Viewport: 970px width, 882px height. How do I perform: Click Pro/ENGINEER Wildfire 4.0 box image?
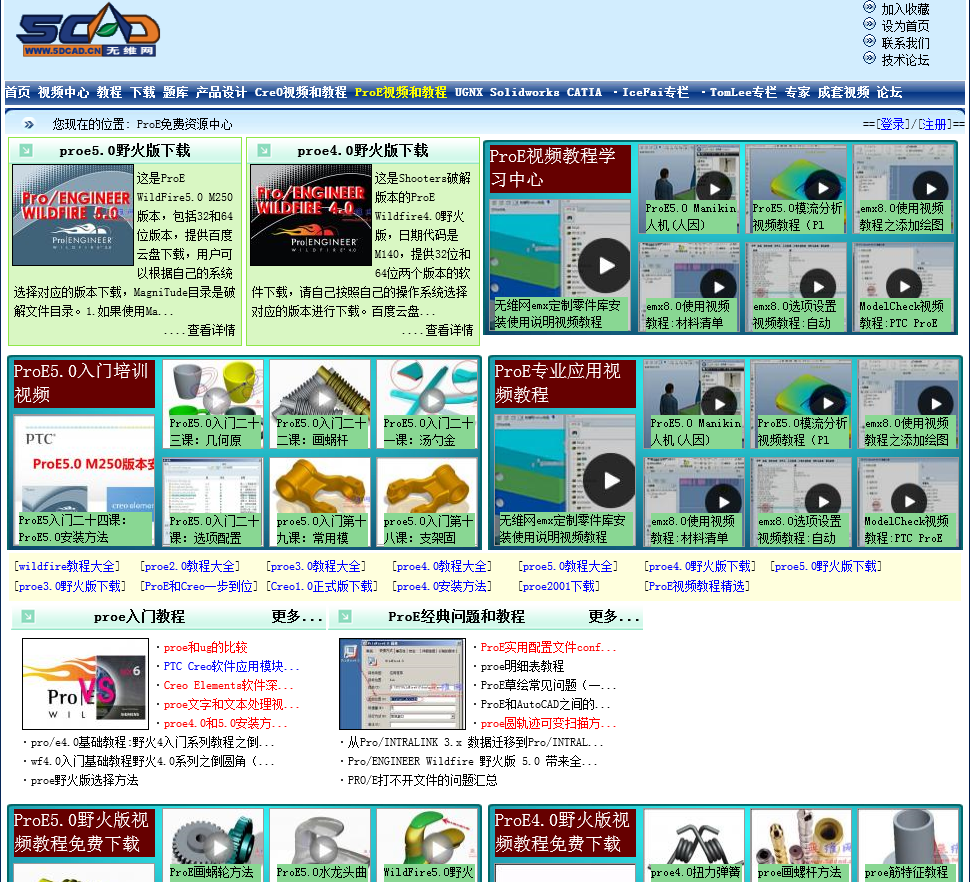(311, 215)
